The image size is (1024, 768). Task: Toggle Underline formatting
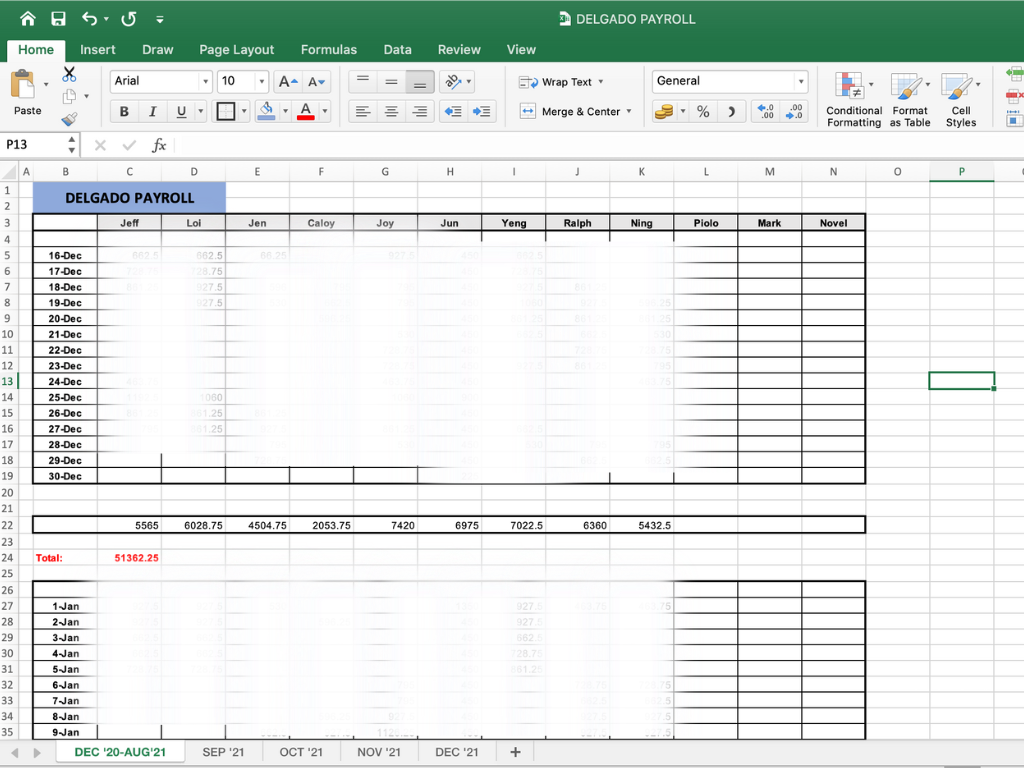(x=182, y=112)
